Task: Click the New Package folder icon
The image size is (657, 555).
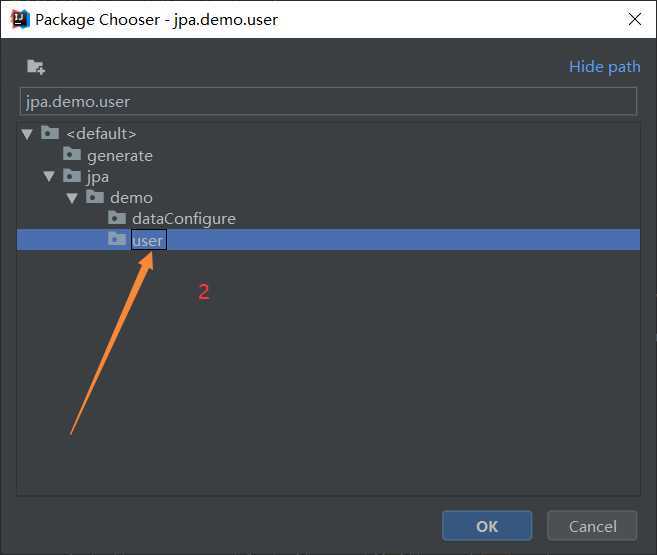Action: point(36,67)
